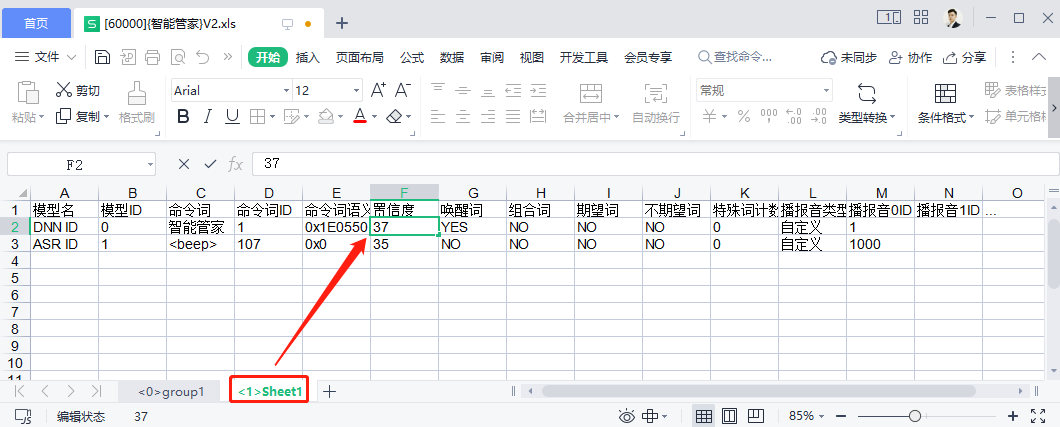Click the Bold formatting icon
The width and height of the screenshot is (1060, 427).
point(183,117)
